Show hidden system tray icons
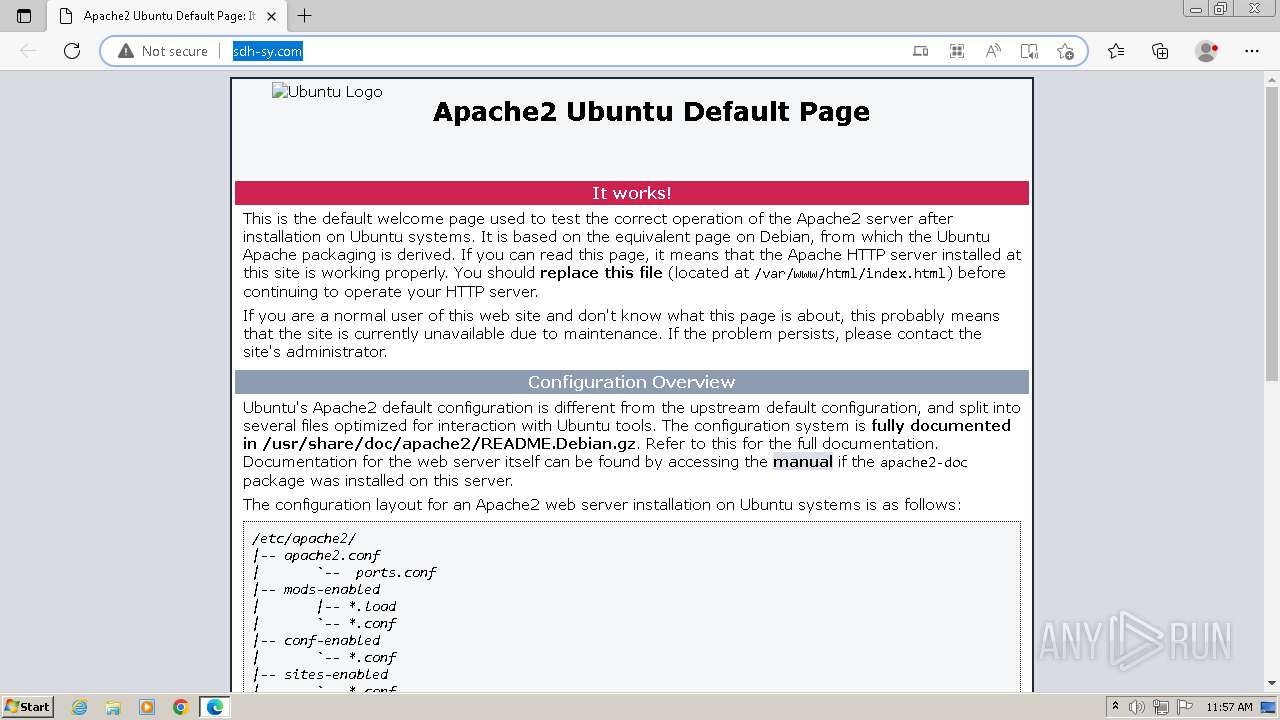 (x=1115, y=707)
